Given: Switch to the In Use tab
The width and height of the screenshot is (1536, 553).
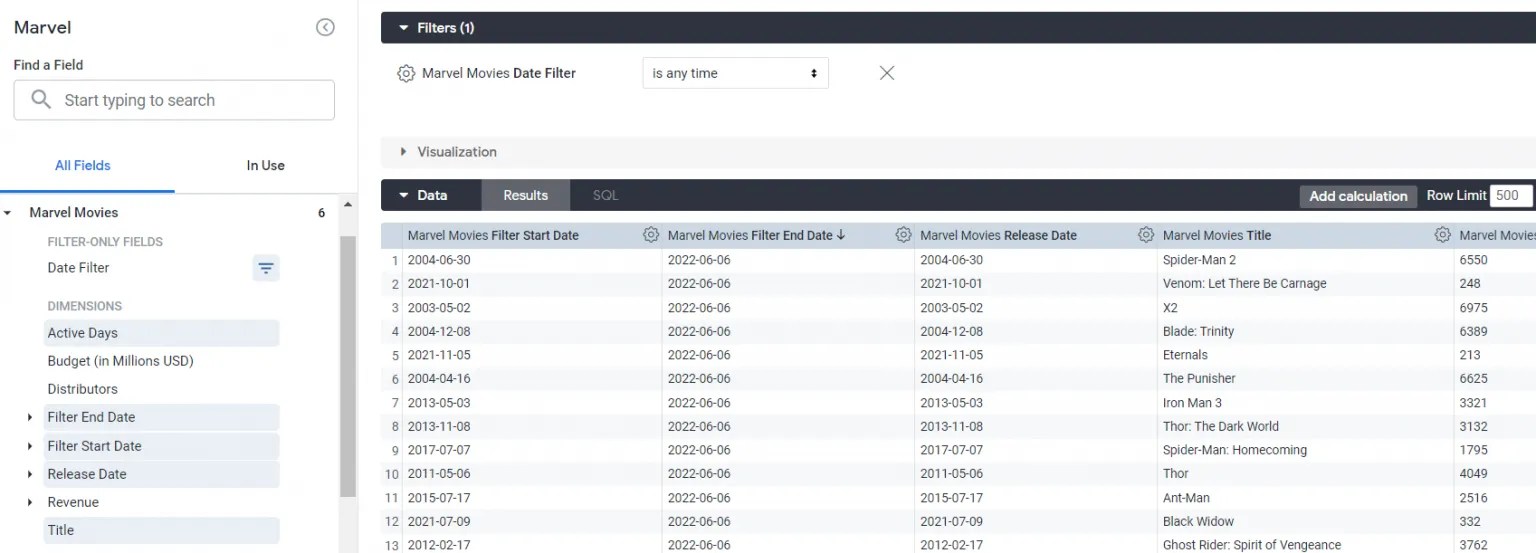Looking at the screenshot, I should (265, 166).
